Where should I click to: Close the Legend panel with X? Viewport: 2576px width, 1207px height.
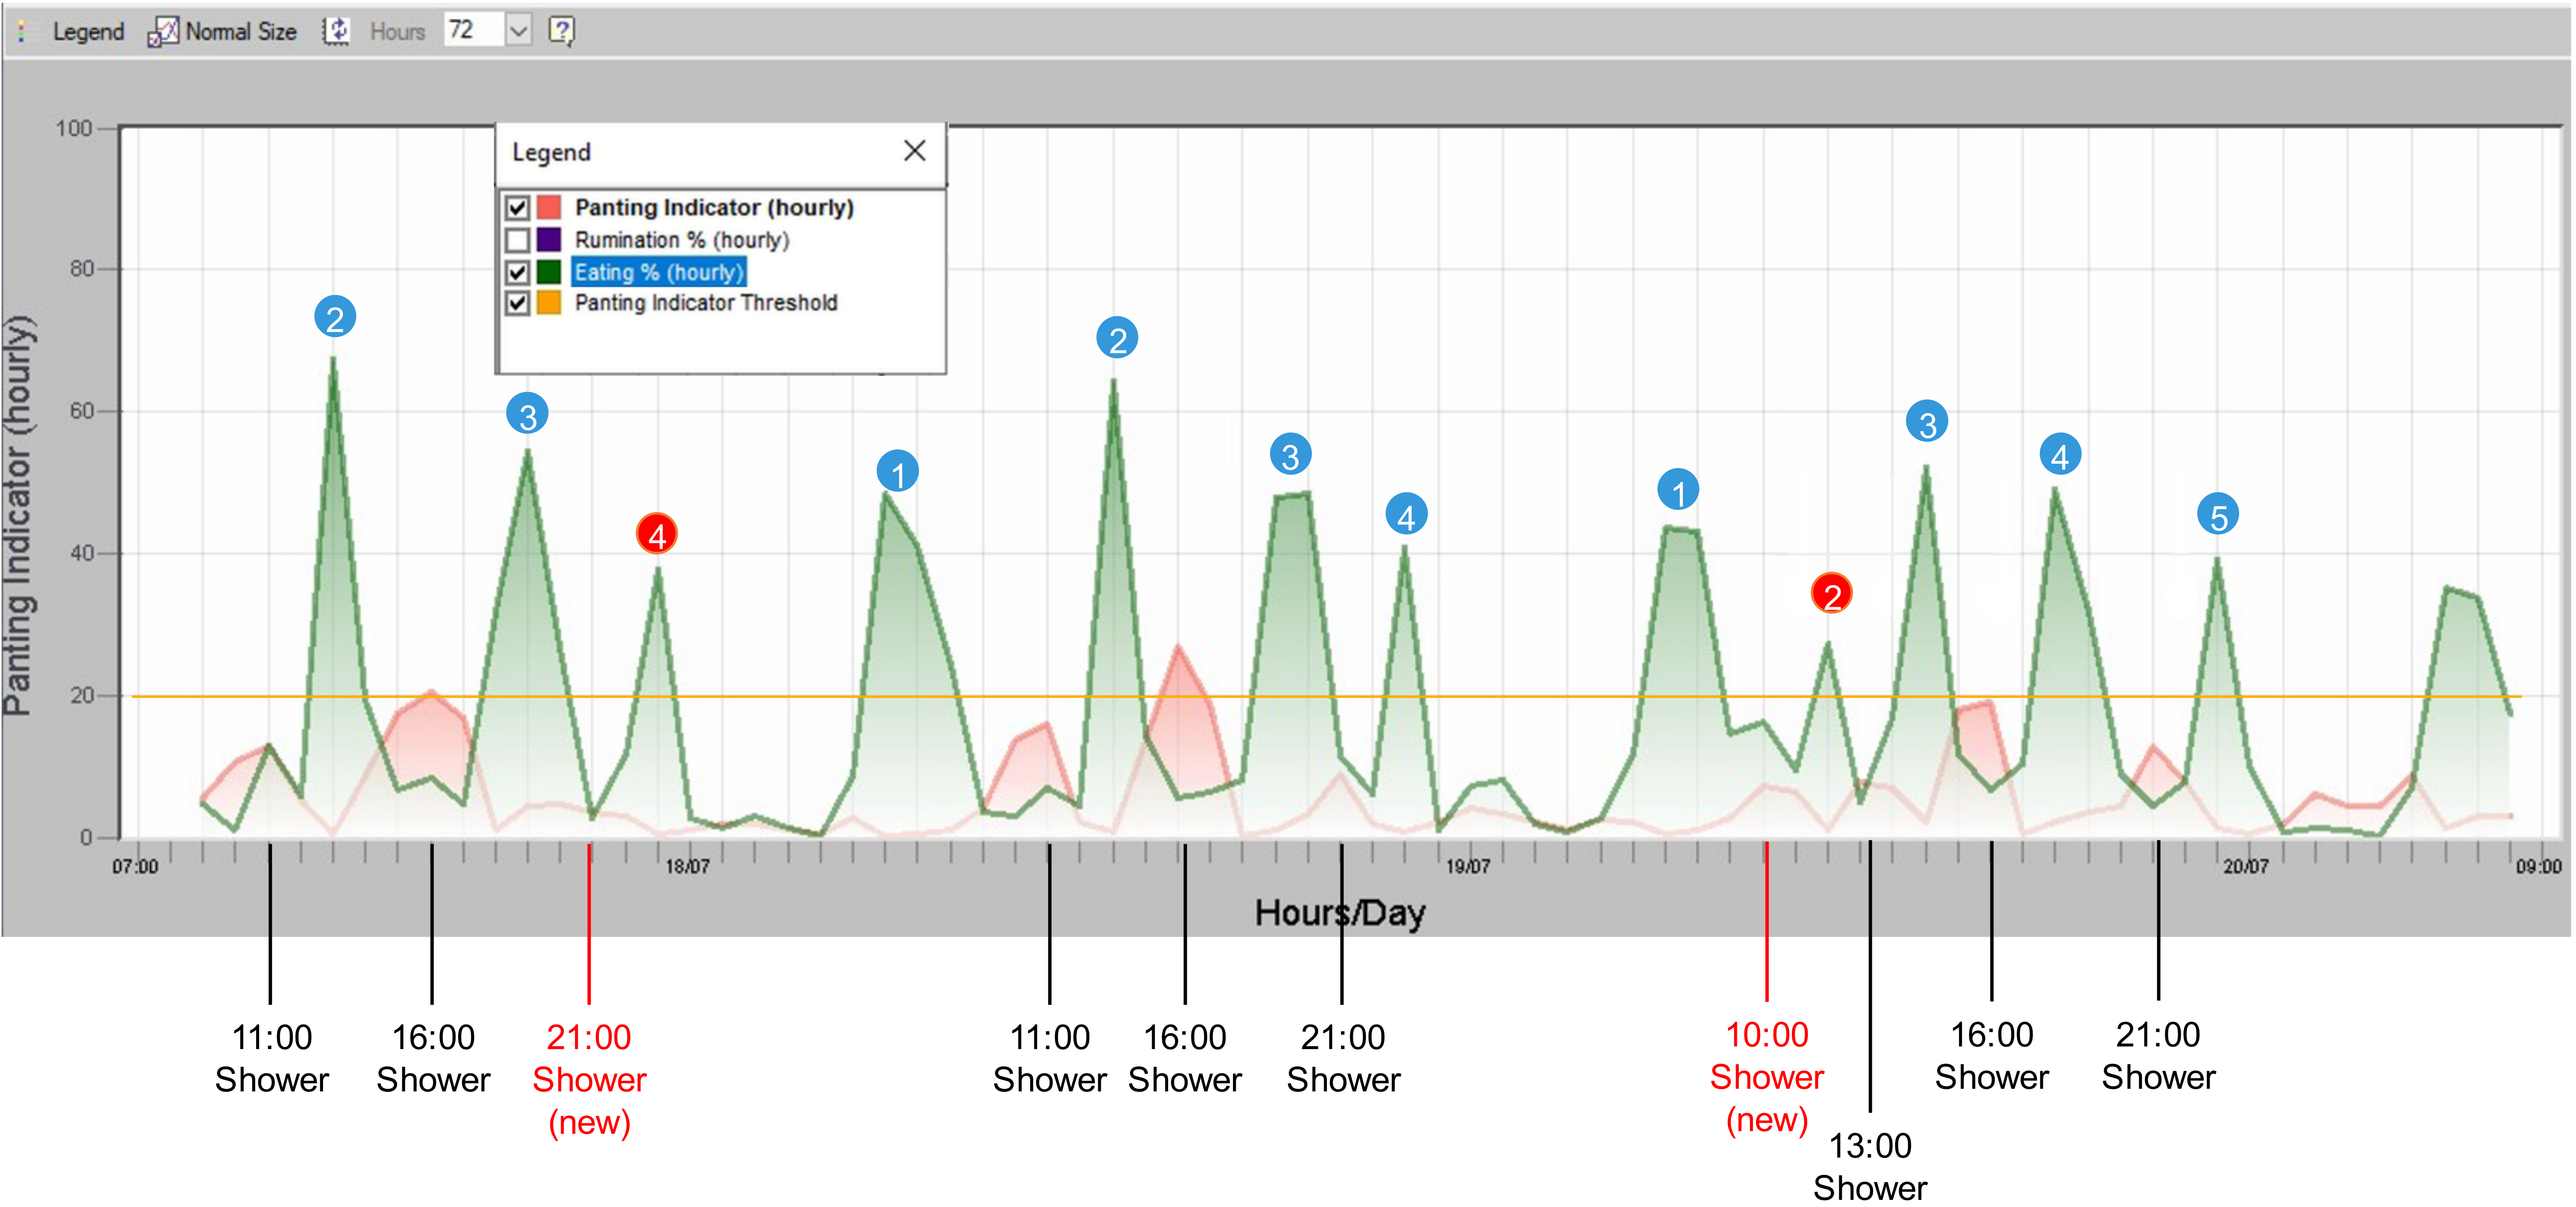914,151
